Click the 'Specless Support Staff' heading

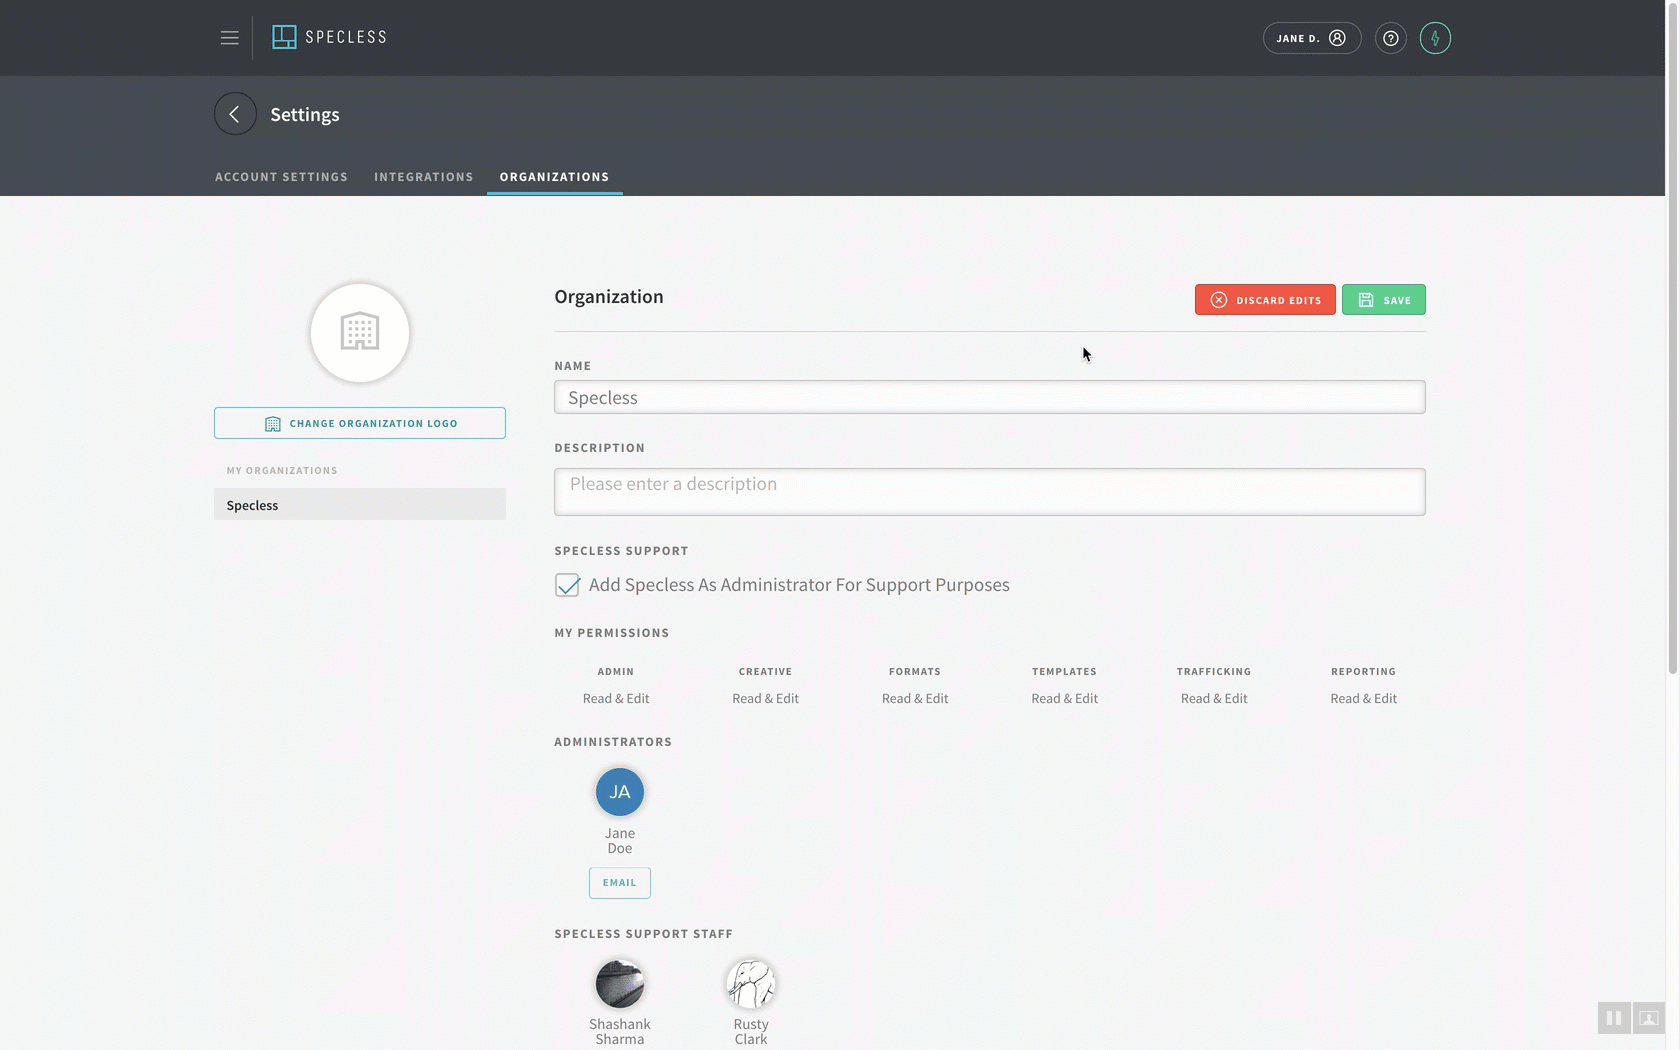(644, 934)
